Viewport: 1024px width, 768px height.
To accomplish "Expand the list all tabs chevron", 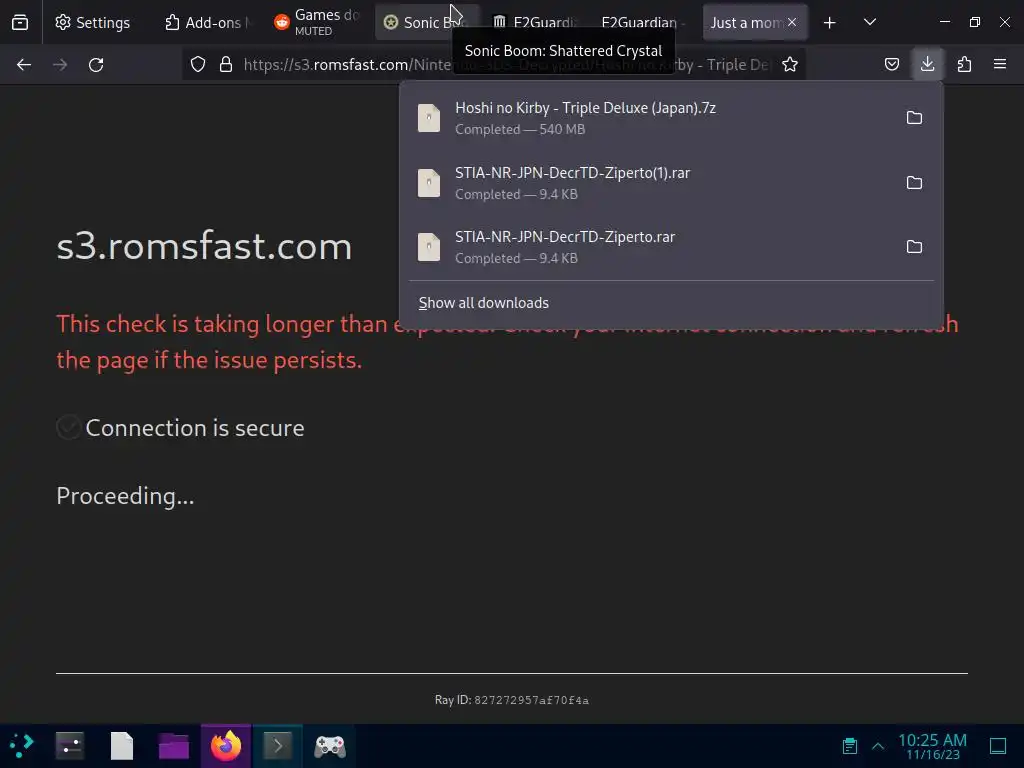I will click(869, 22).
